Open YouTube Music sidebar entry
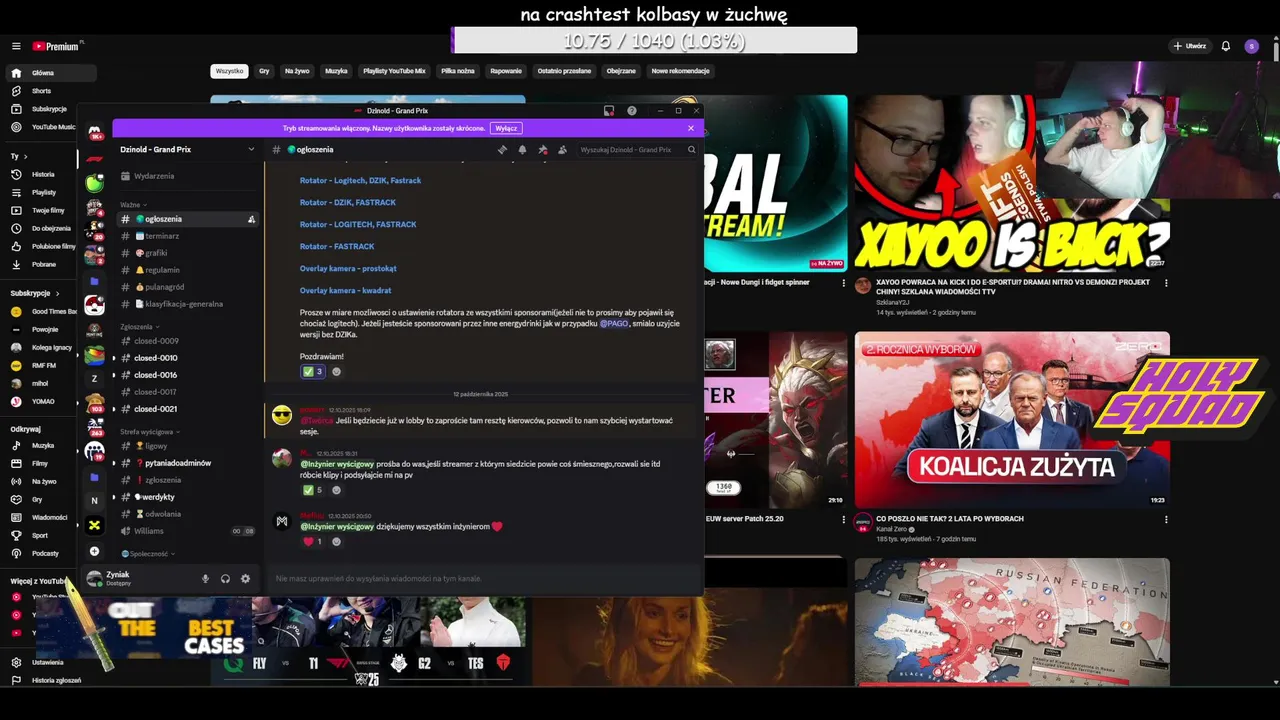The image size is (1280, 720). click(x=40, y=127)
